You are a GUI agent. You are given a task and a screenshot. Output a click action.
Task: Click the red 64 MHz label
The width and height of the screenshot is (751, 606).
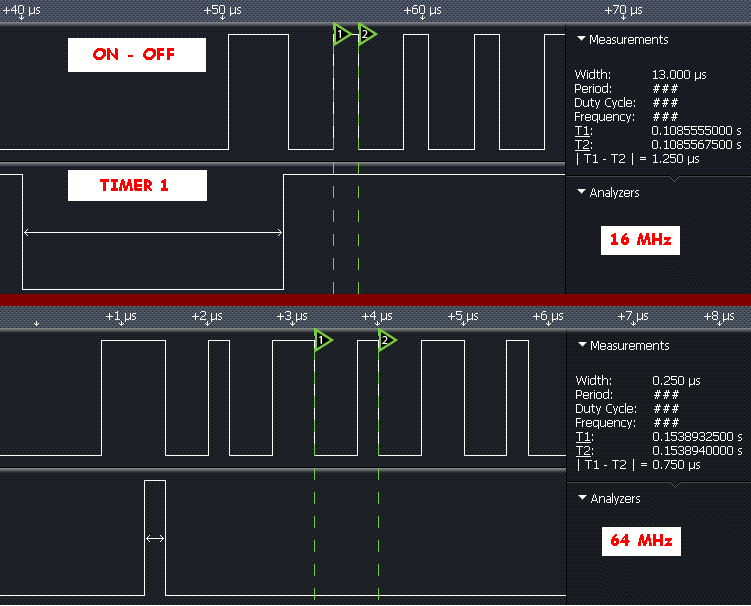[640, 541]
